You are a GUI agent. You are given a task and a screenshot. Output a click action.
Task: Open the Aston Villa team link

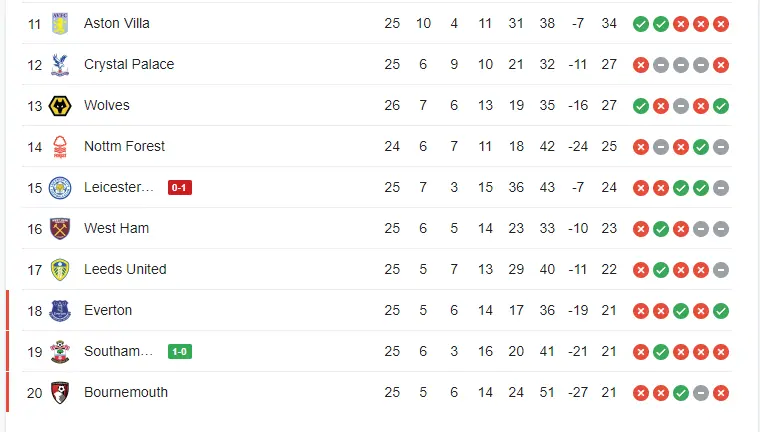117,23
